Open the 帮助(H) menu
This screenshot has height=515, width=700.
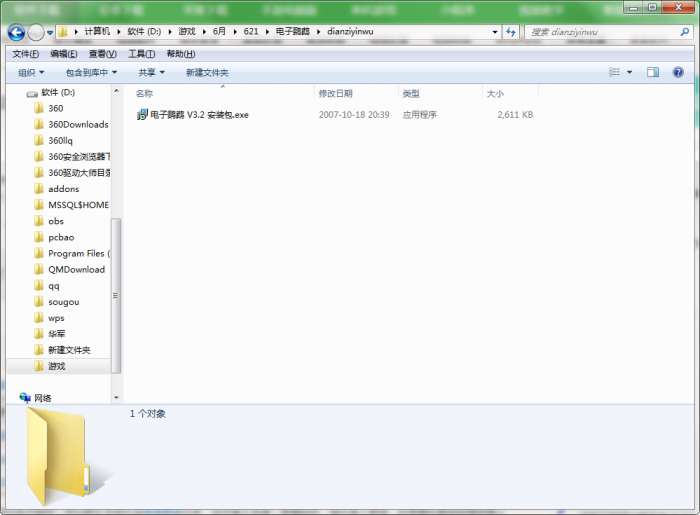[x=181, y=54]
